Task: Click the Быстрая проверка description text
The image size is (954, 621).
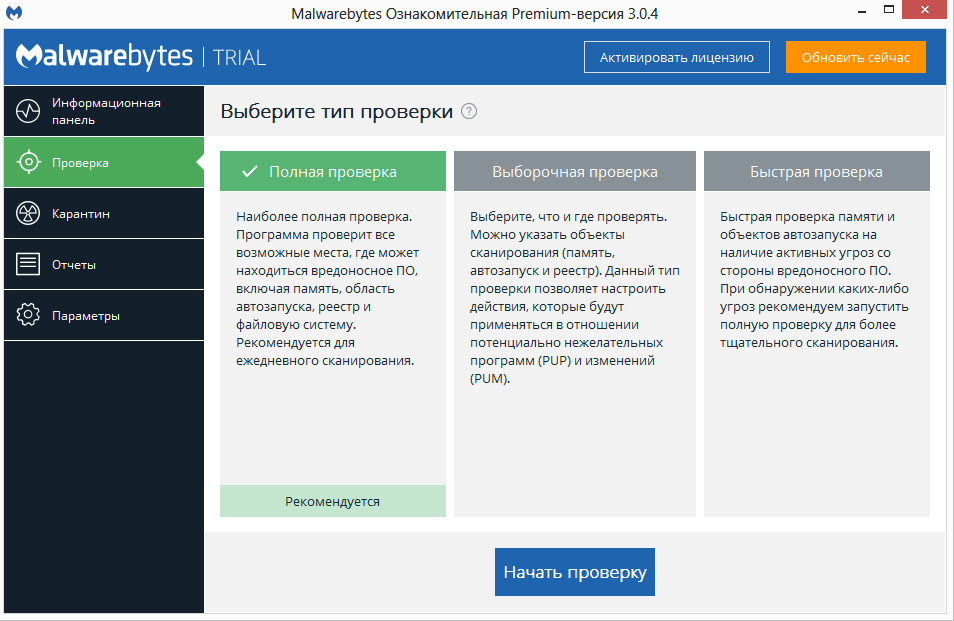Action: tap(814, 279)
